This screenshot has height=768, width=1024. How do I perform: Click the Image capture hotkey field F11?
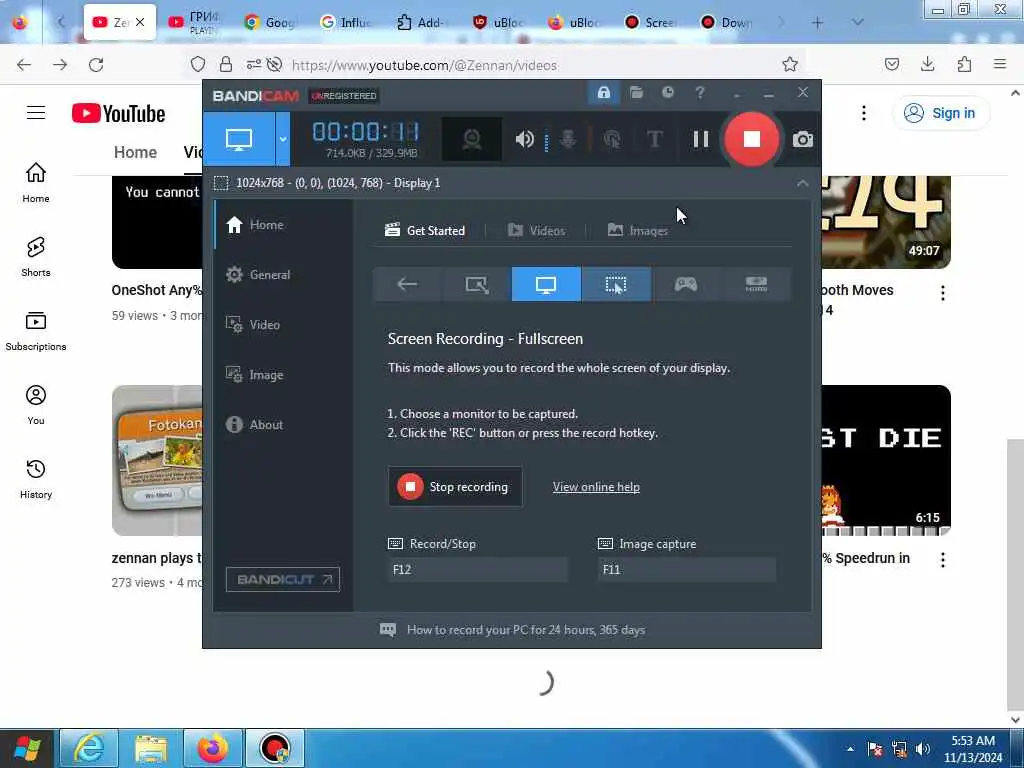point(686,569)
